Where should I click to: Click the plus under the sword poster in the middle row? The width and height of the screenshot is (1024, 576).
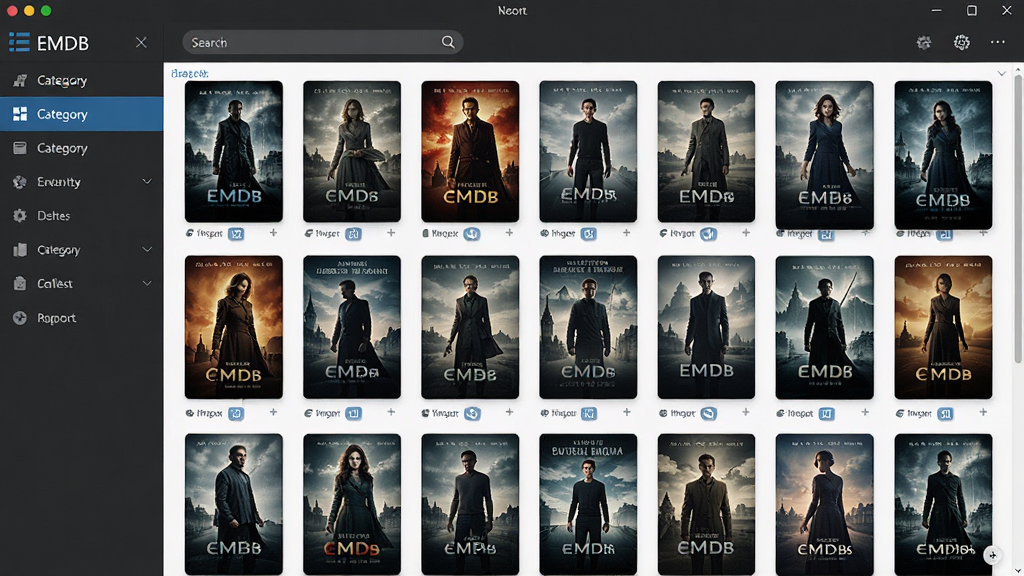click(x=865, y=412)
